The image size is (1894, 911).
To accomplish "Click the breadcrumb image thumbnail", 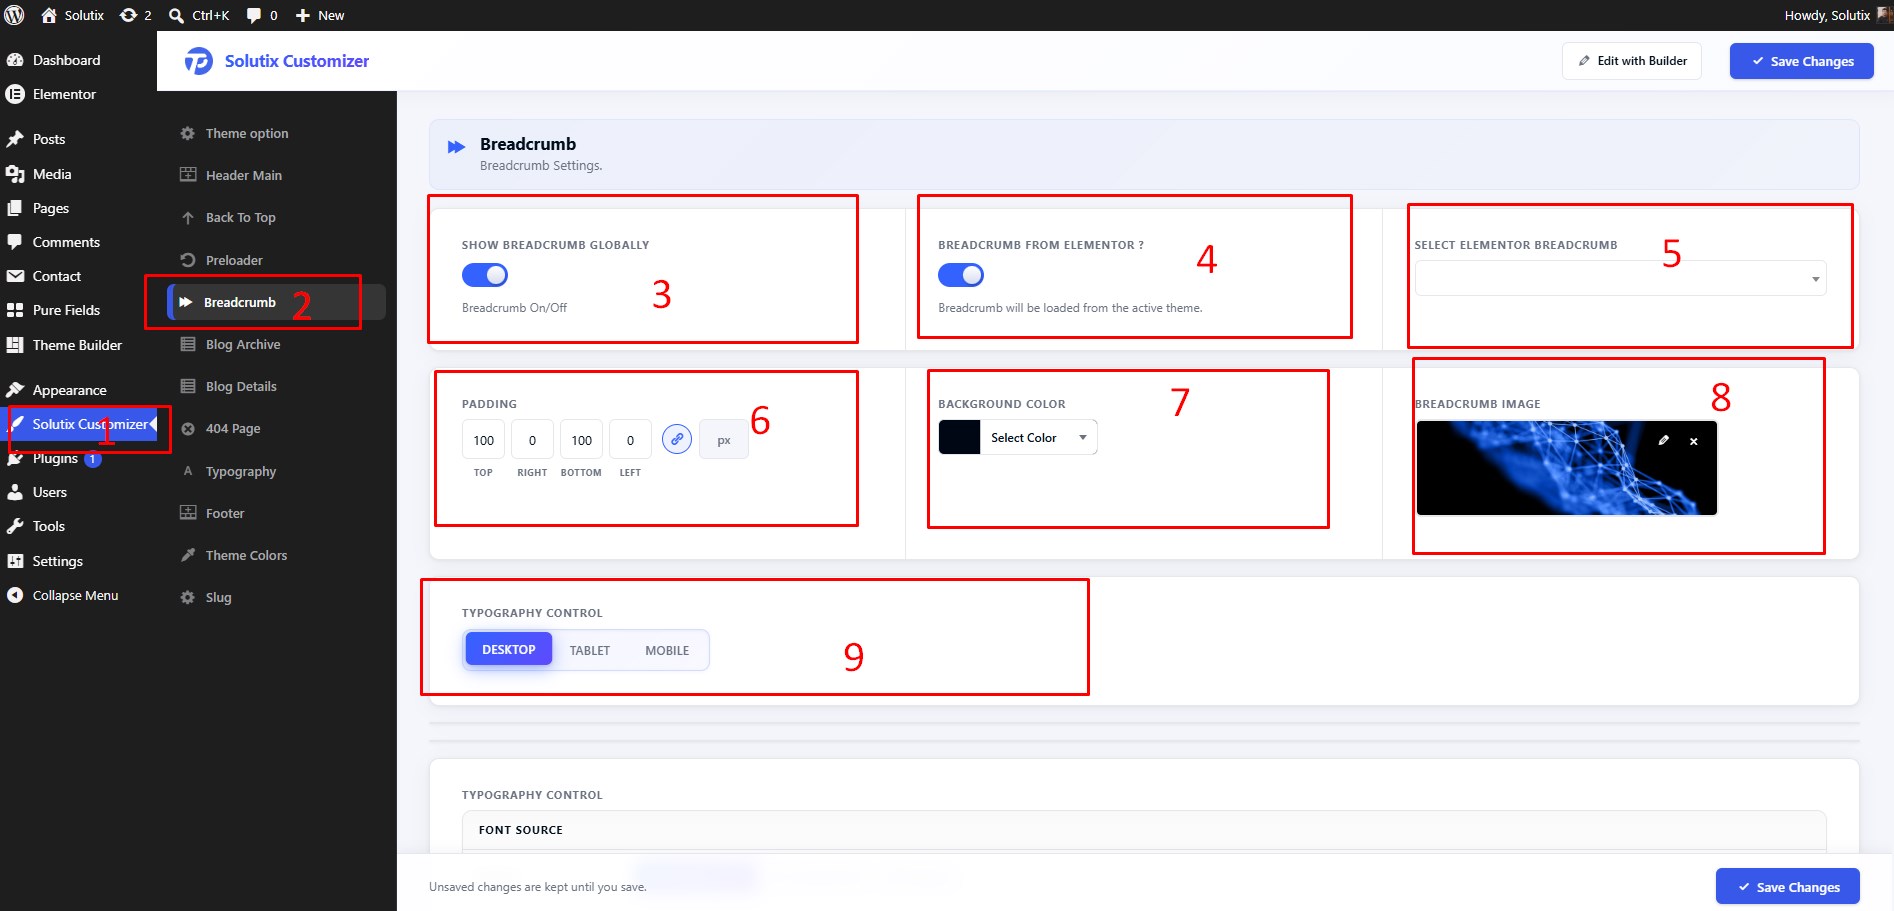I will 1566,468.
